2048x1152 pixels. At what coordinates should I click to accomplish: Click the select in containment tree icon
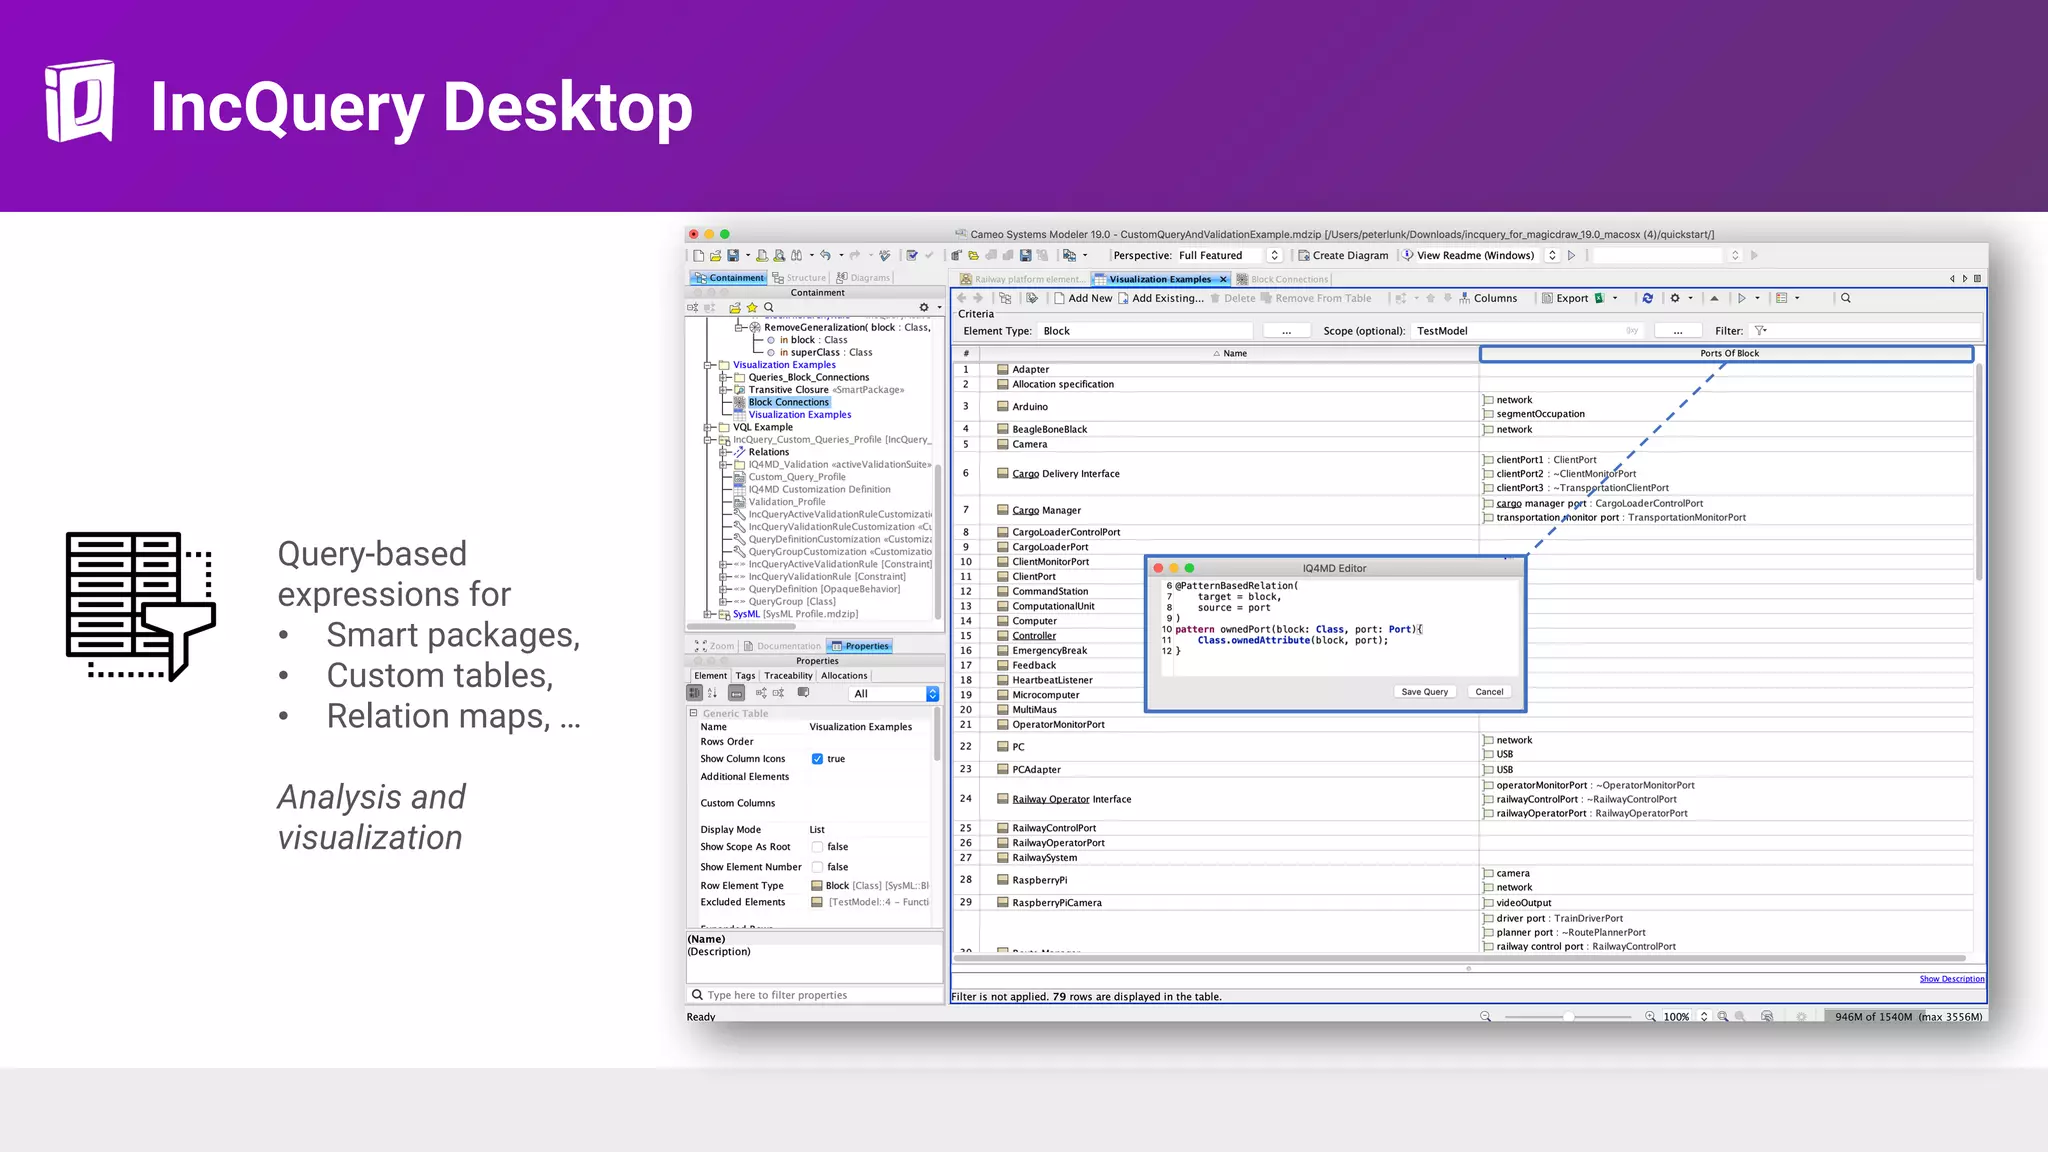(x=1005, y=298)
